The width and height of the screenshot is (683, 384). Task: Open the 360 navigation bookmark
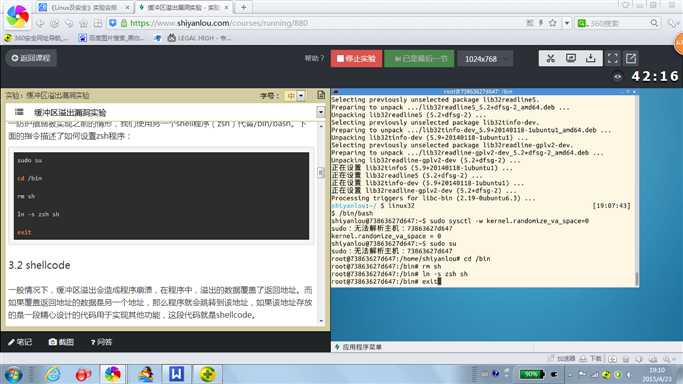click(x=37, y=38)
